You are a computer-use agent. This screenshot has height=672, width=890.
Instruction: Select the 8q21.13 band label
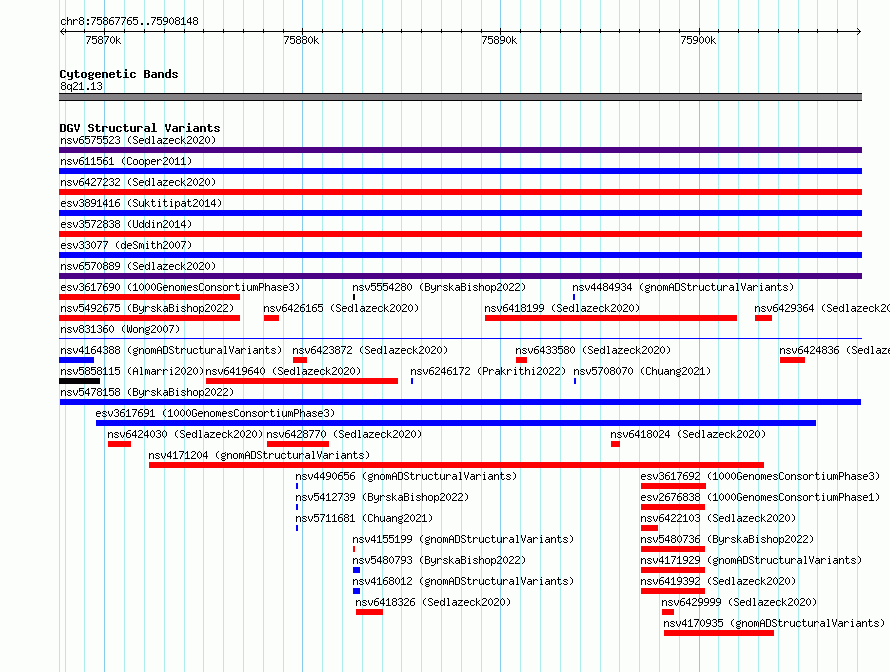click(x=81, y=86)
